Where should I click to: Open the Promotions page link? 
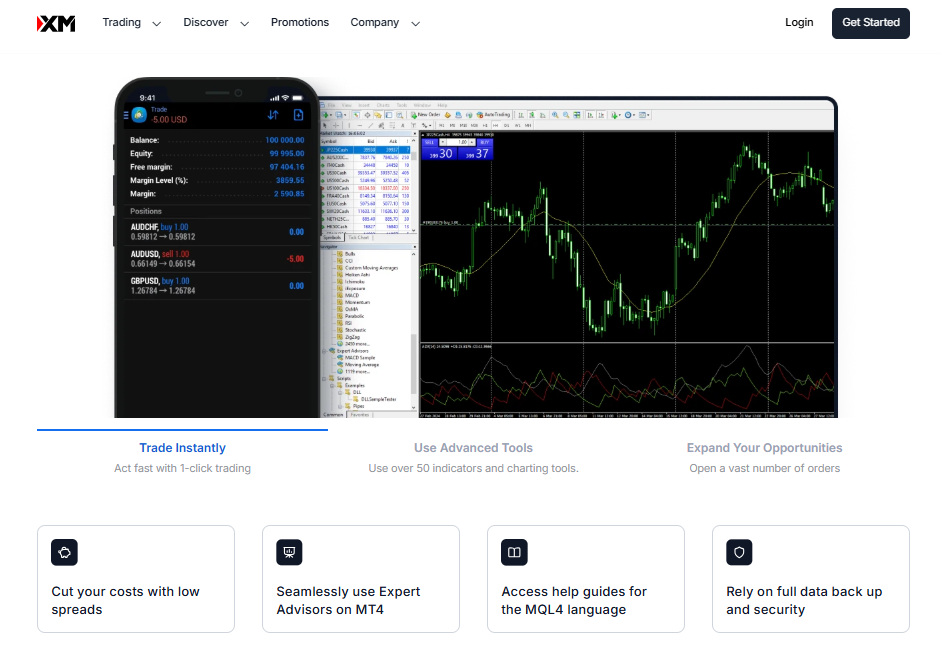(x=299, y=23)
